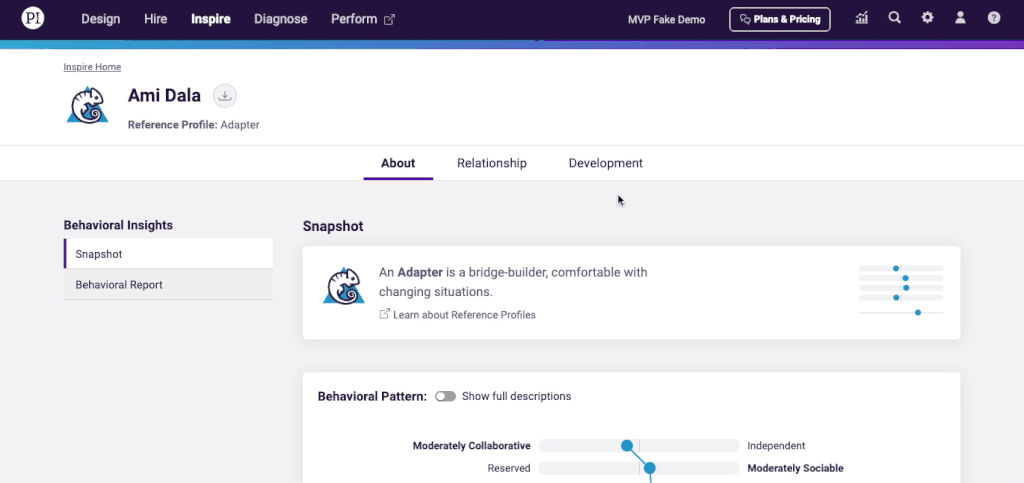The width and height of the screenshot is (1024, 483).
Task: Click the PI logo in header
Action: pyautogui.click(x=33, y=19)
